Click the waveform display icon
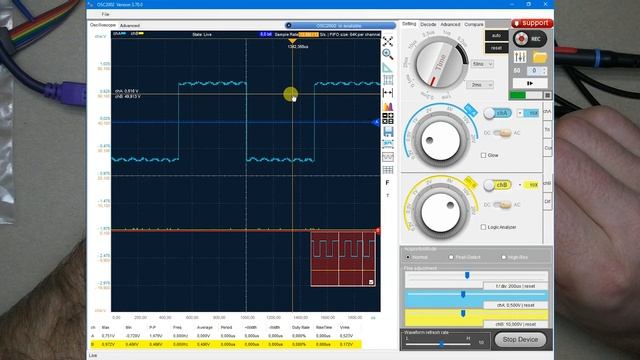Screen dimensions: 640x360 pyautogui.click(x=388, y=157)
